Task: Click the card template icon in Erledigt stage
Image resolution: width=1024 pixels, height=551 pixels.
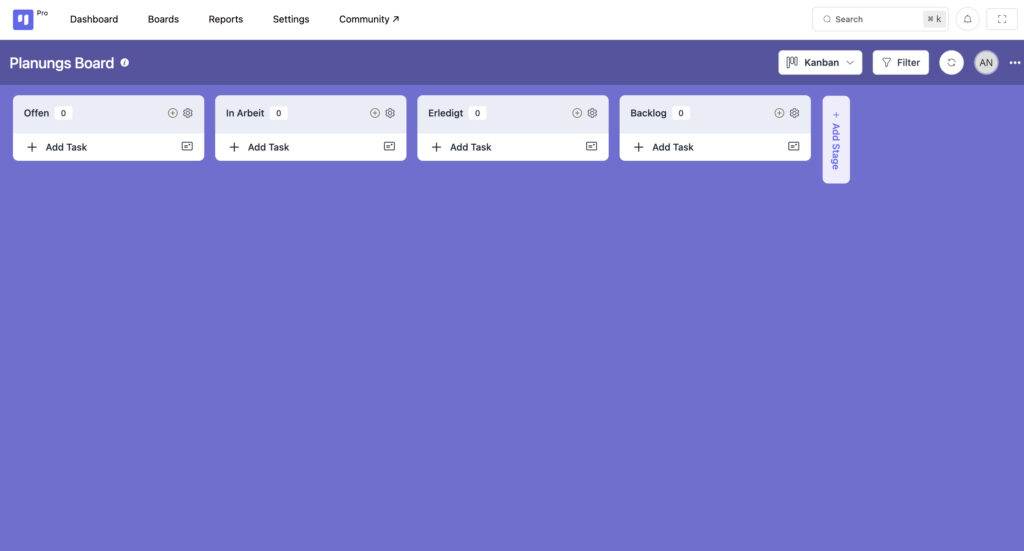Action: click(592, 146)
